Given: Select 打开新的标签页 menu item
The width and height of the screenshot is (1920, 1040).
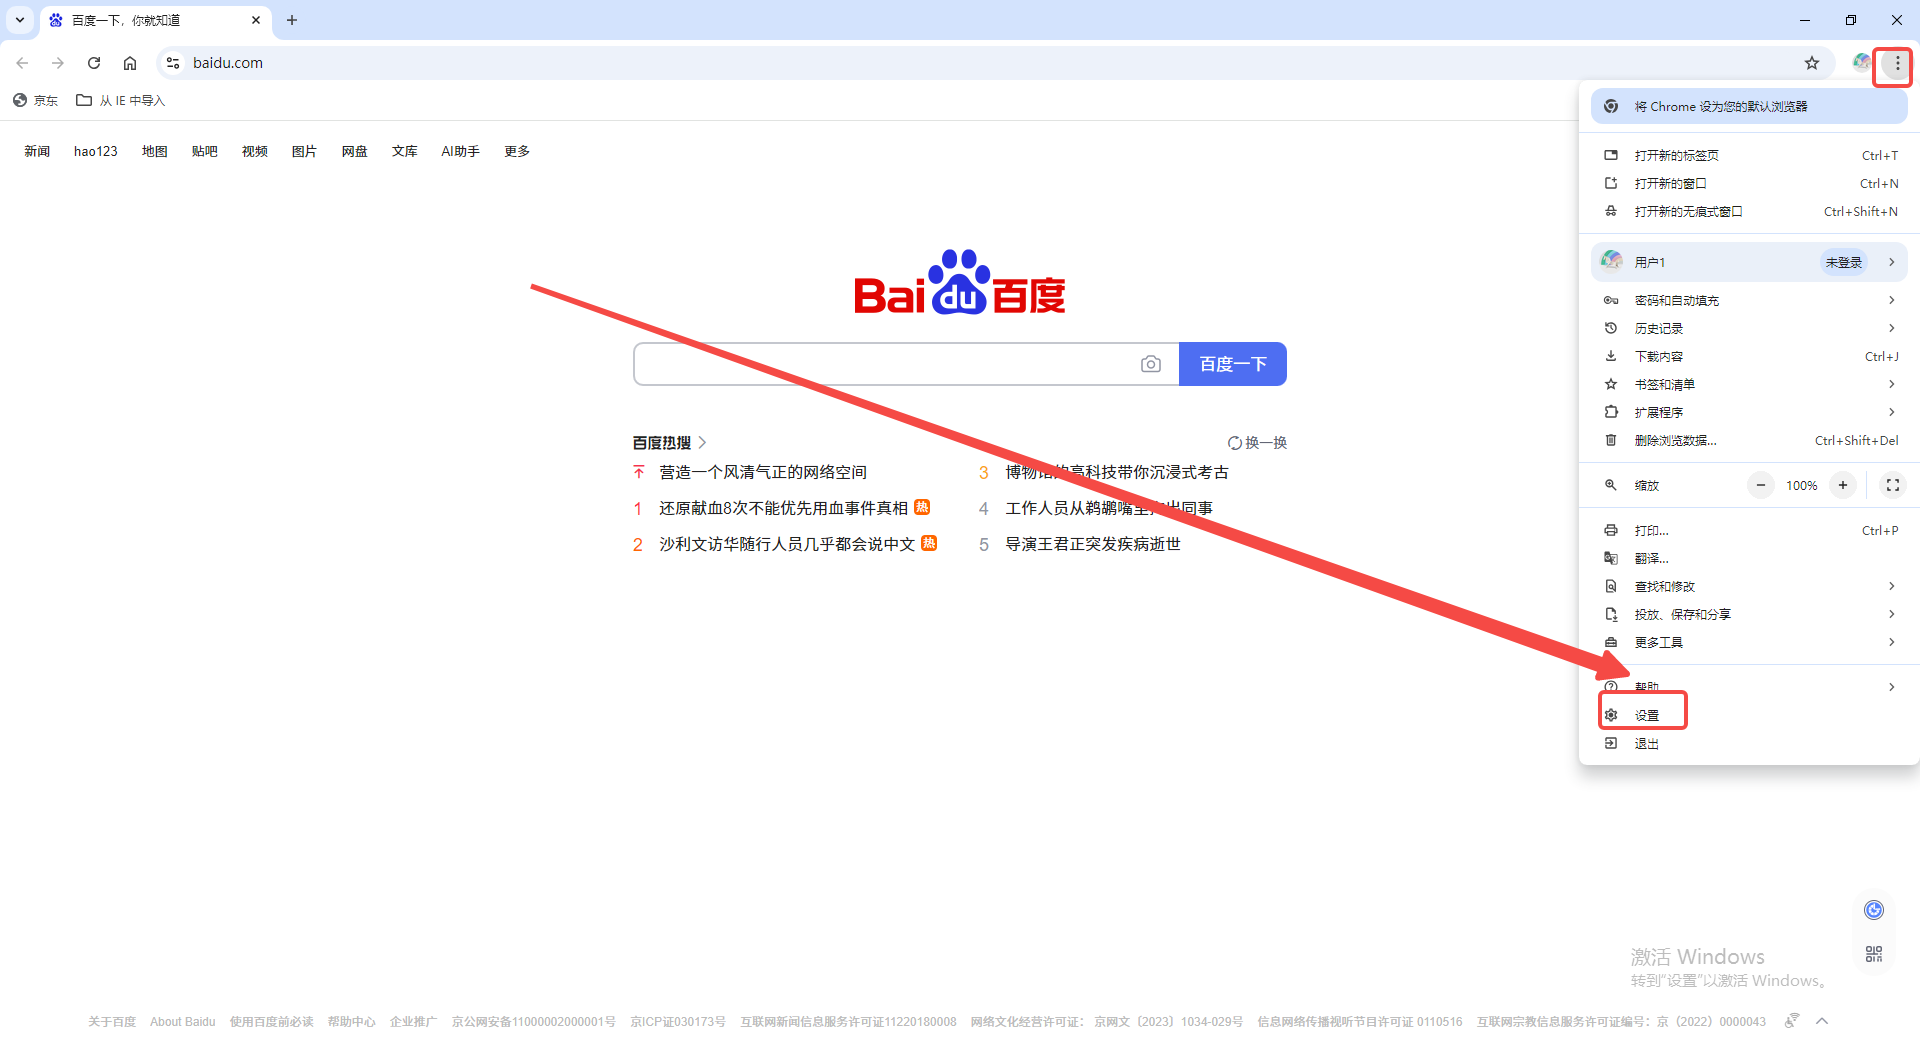Looking at the screenshot, I should click(1749, 155).
